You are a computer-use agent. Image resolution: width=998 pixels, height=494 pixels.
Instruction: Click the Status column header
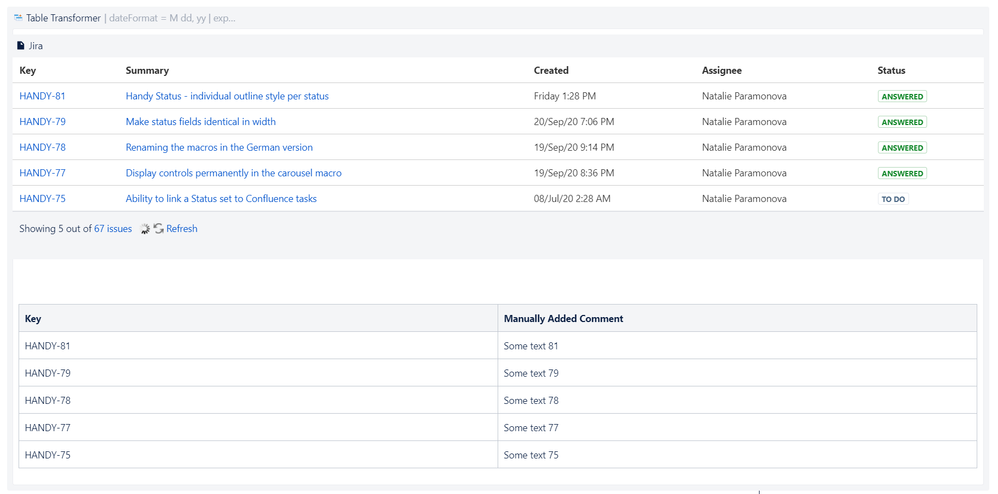click(x=891, y=71)
